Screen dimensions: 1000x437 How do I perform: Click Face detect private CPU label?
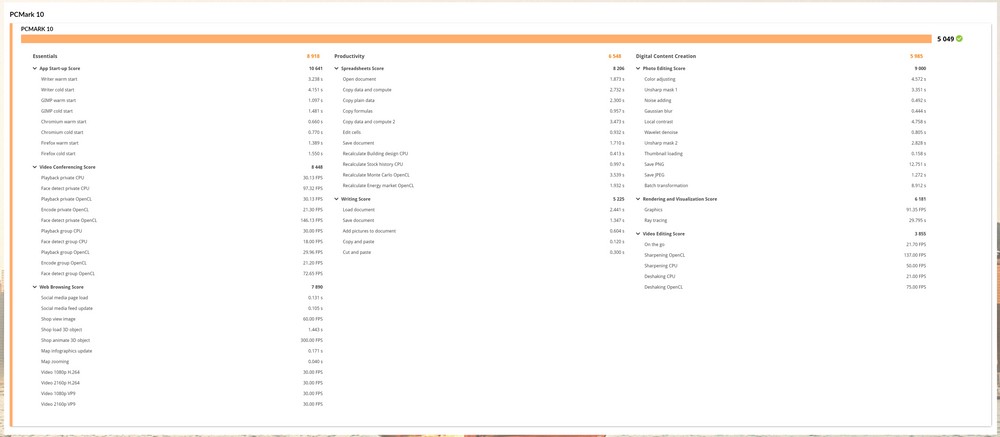[65, 188]
